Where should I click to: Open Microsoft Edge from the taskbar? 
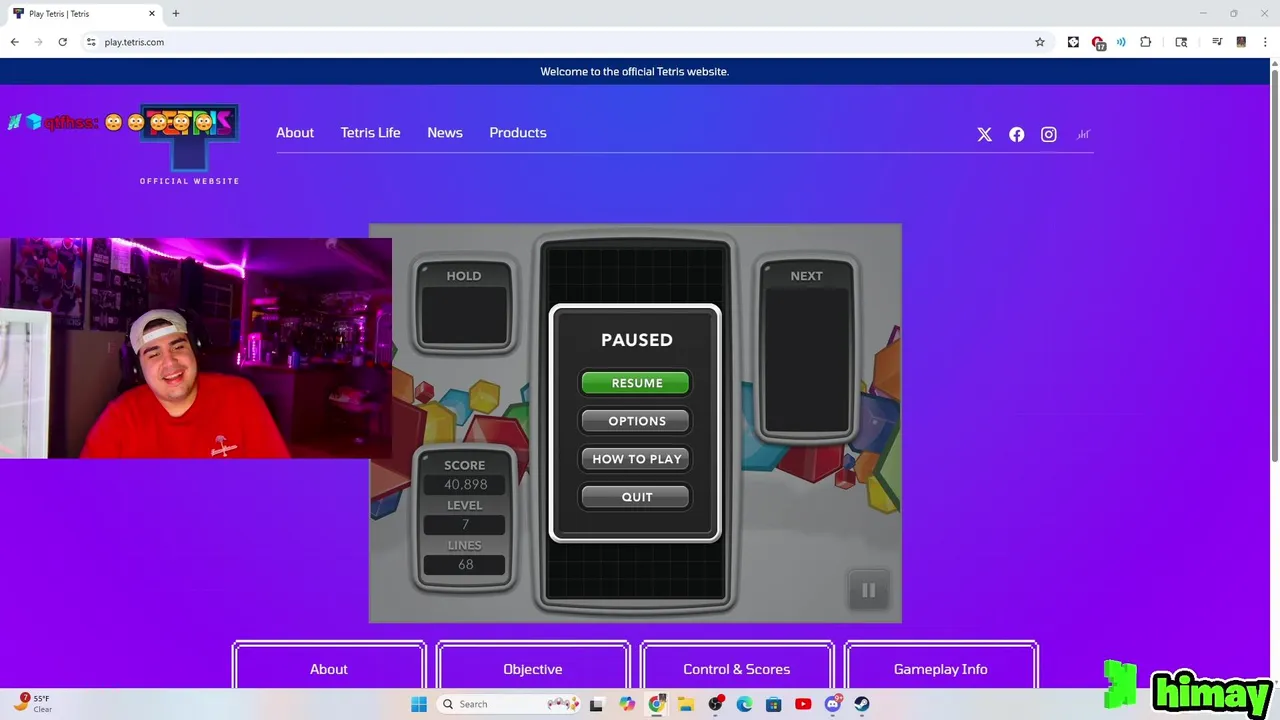pos(744,704)
